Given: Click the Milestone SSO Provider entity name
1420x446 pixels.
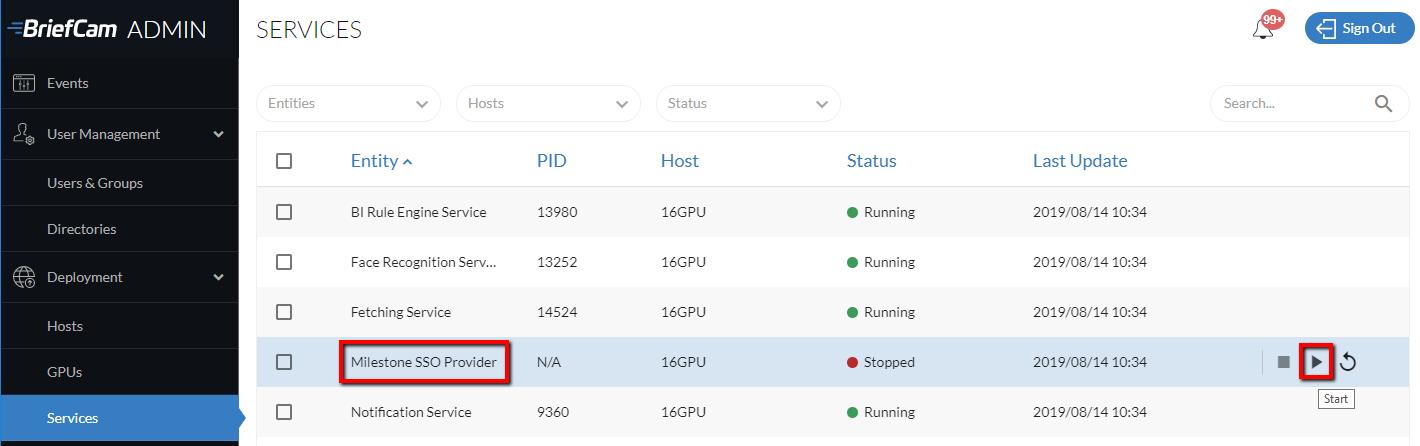Looking at the screenshot, I should pos(424,362).
